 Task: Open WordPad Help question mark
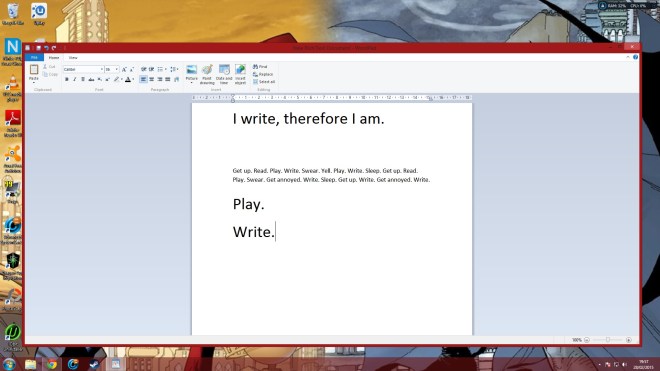point(635,57)
